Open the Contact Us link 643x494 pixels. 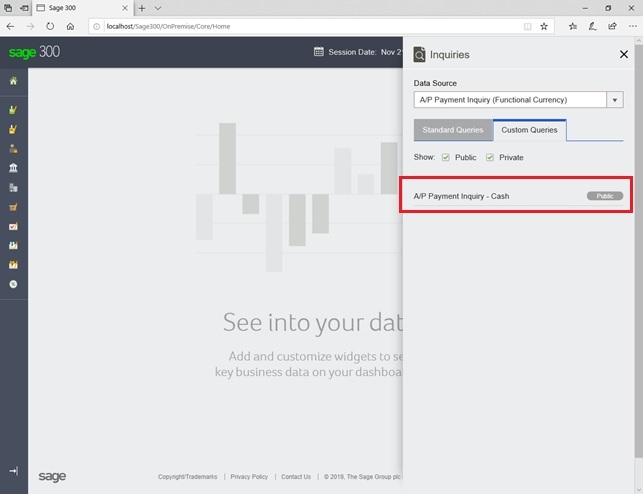point(296,477)
